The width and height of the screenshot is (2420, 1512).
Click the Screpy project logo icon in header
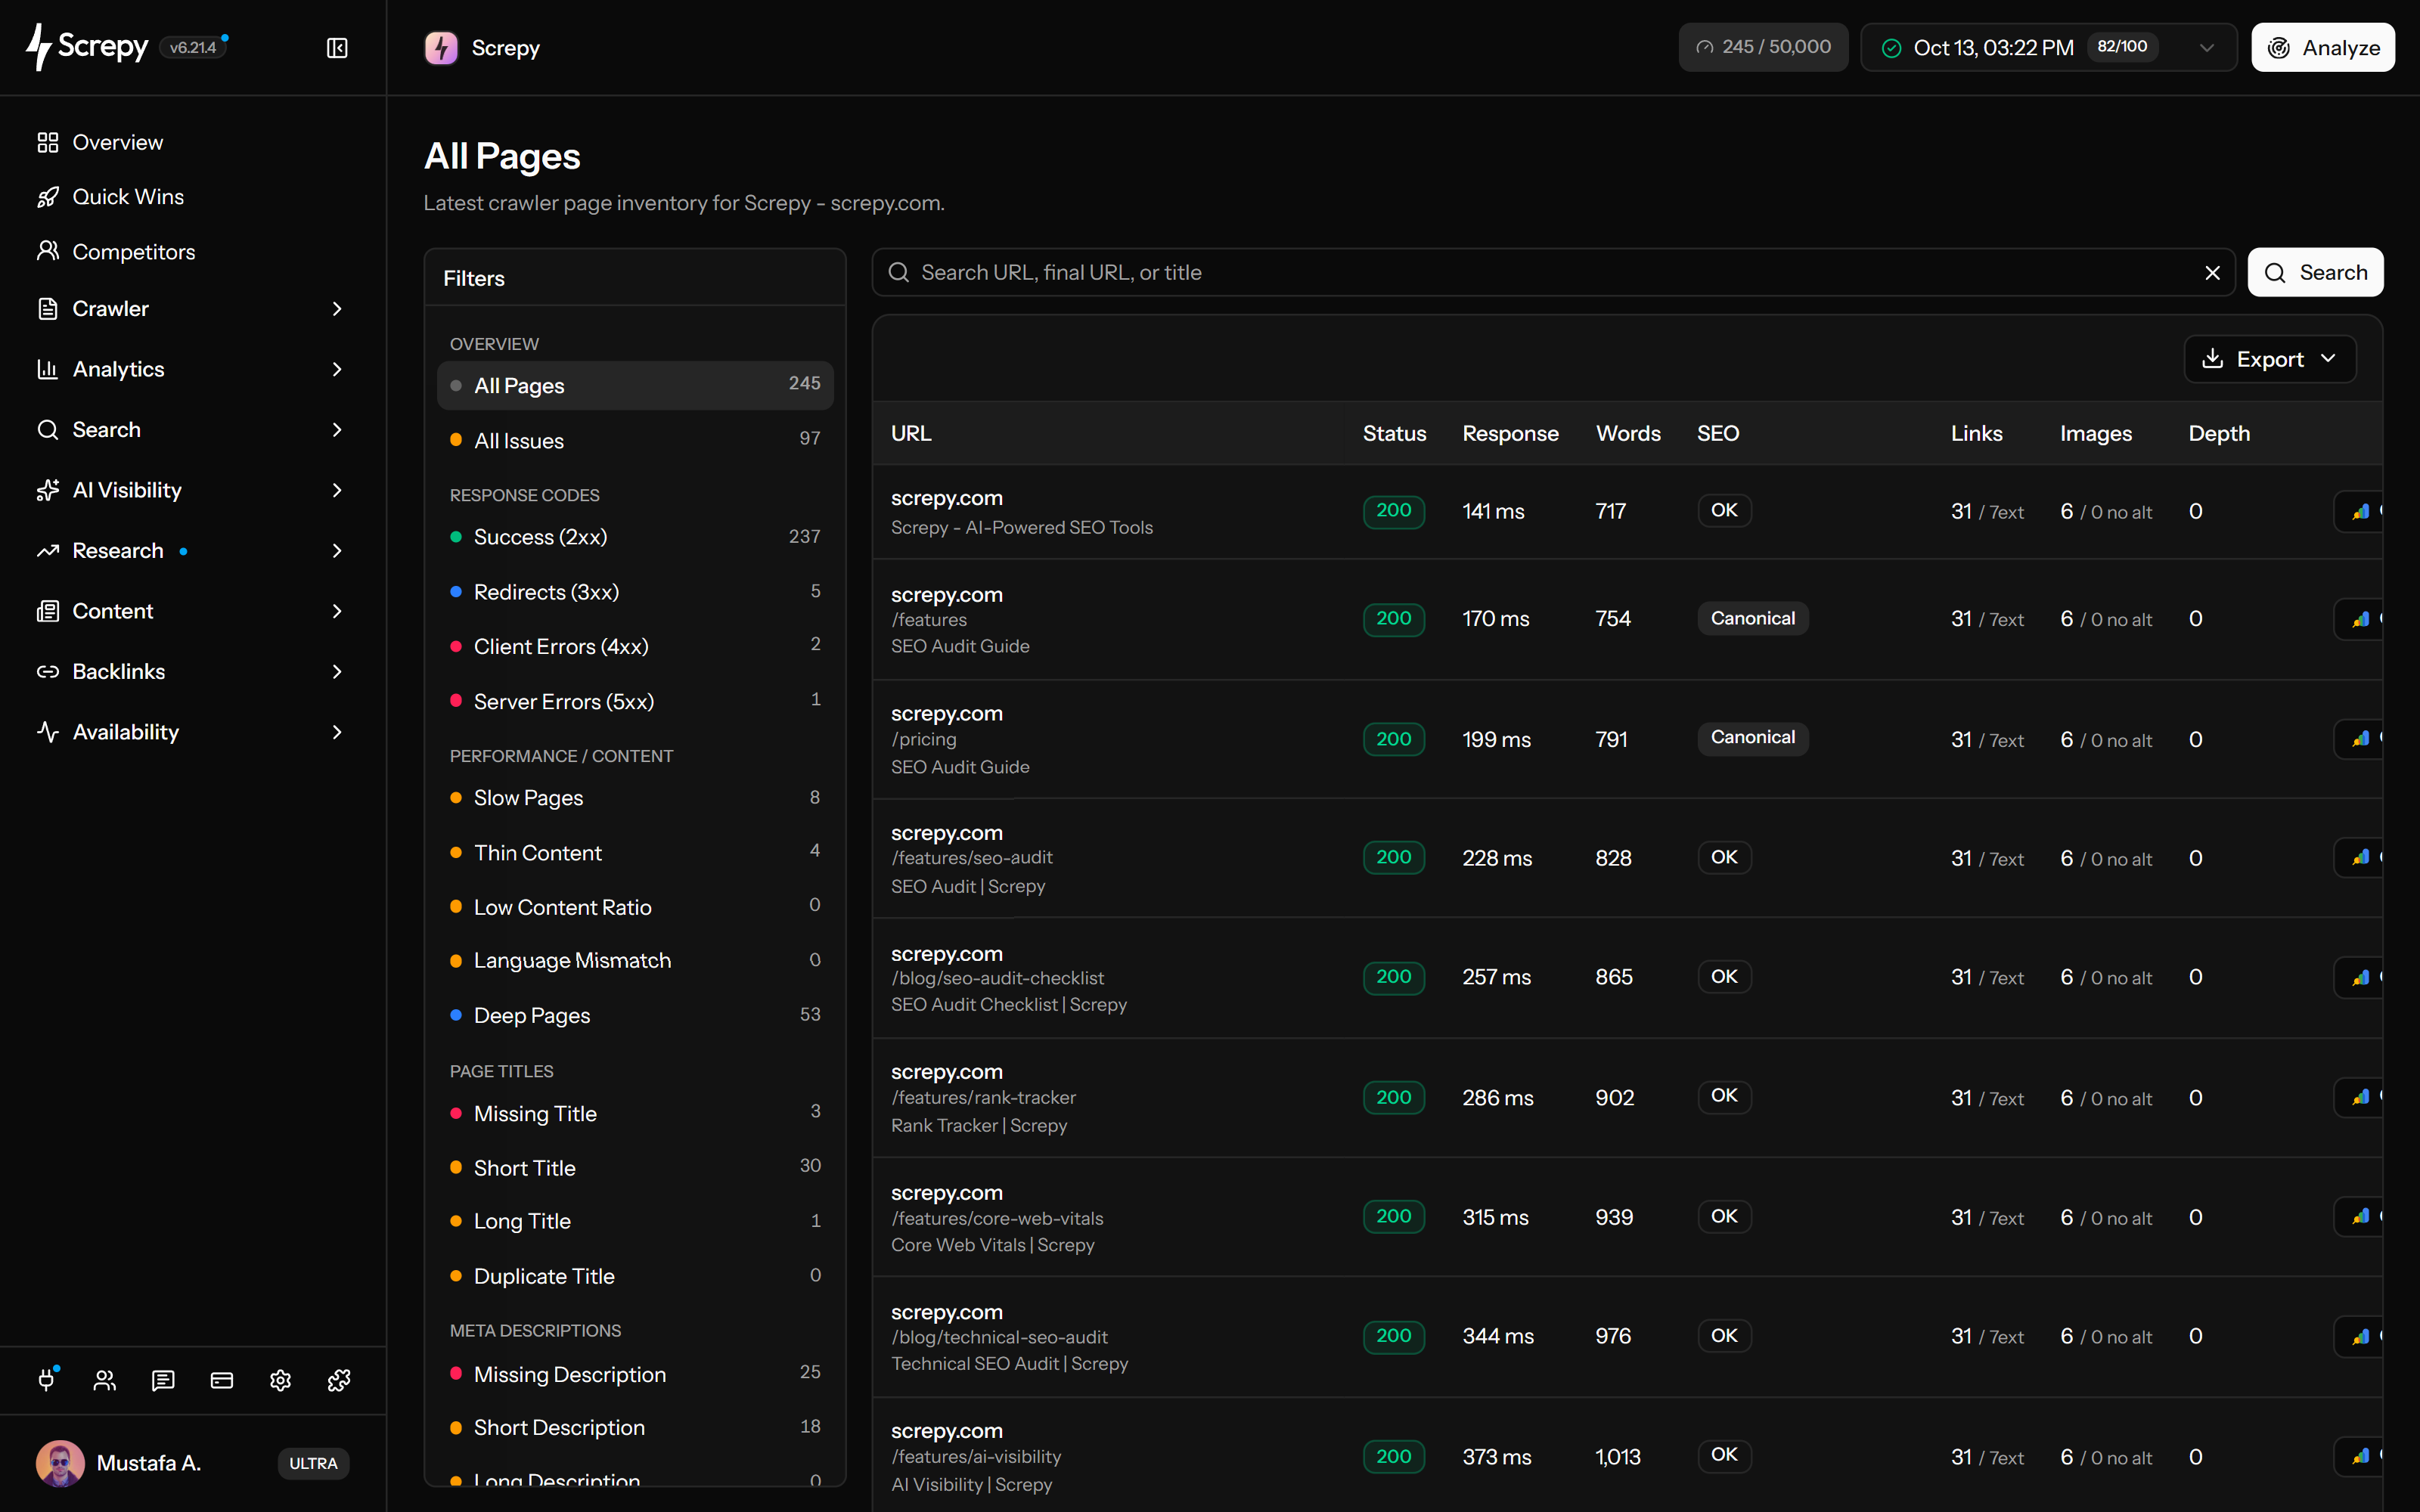[441, 48]
